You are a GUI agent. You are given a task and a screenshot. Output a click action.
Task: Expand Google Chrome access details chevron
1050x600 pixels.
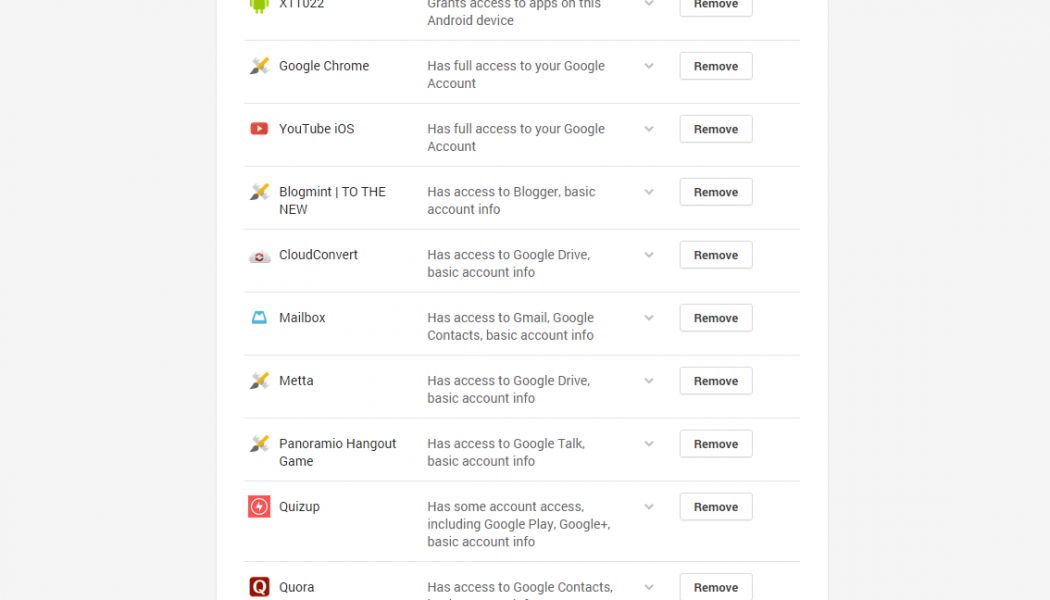(649, 66)
